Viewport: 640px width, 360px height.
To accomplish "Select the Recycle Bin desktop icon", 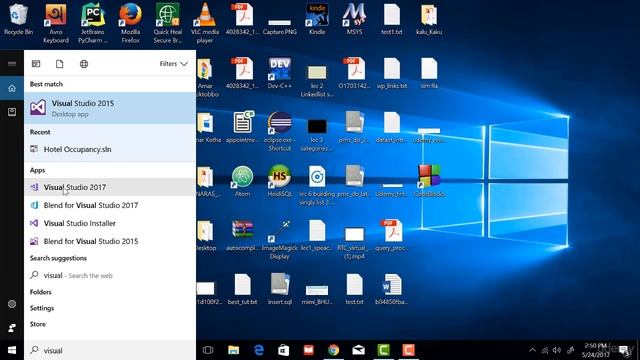I will pyautogui.click(x=18, y=20).
